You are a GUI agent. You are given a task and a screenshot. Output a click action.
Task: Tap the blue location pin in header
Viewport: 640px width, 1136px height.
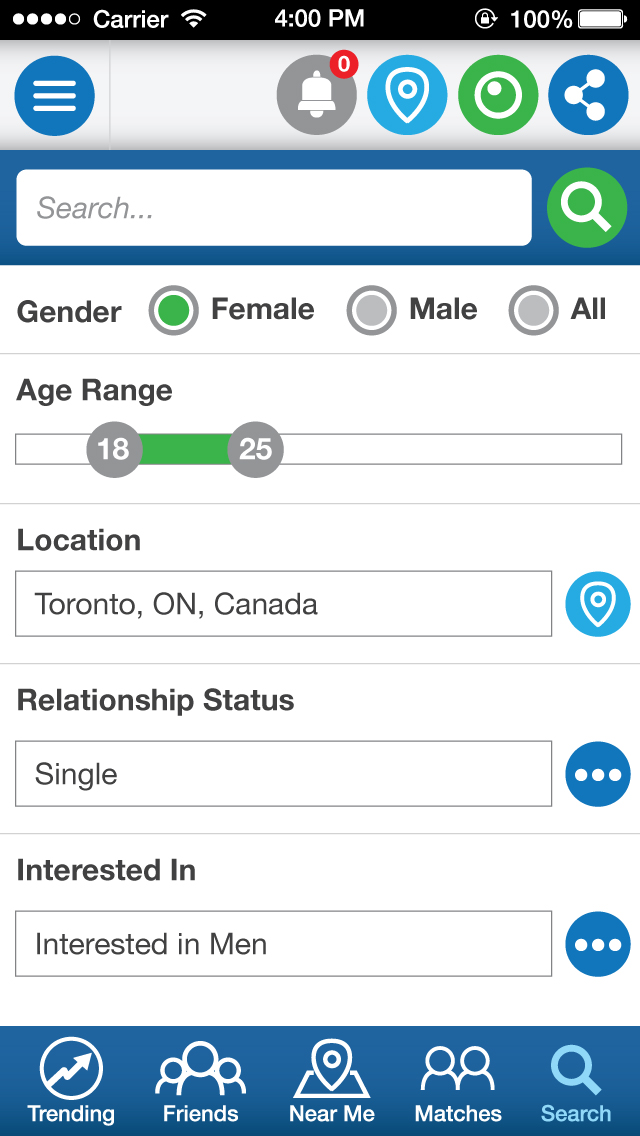pos(407,96)
